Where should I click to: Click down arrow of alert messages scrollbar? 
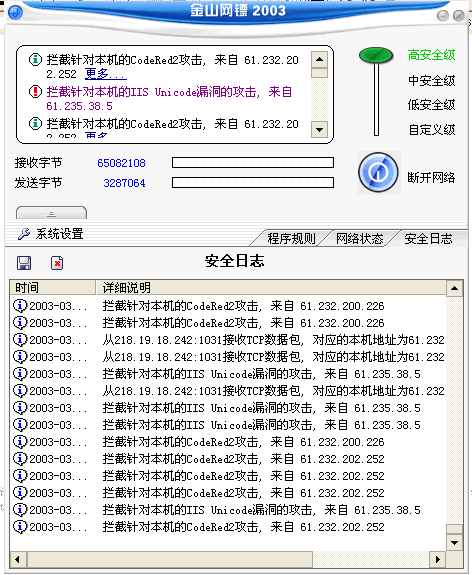(x=319, y=129)
